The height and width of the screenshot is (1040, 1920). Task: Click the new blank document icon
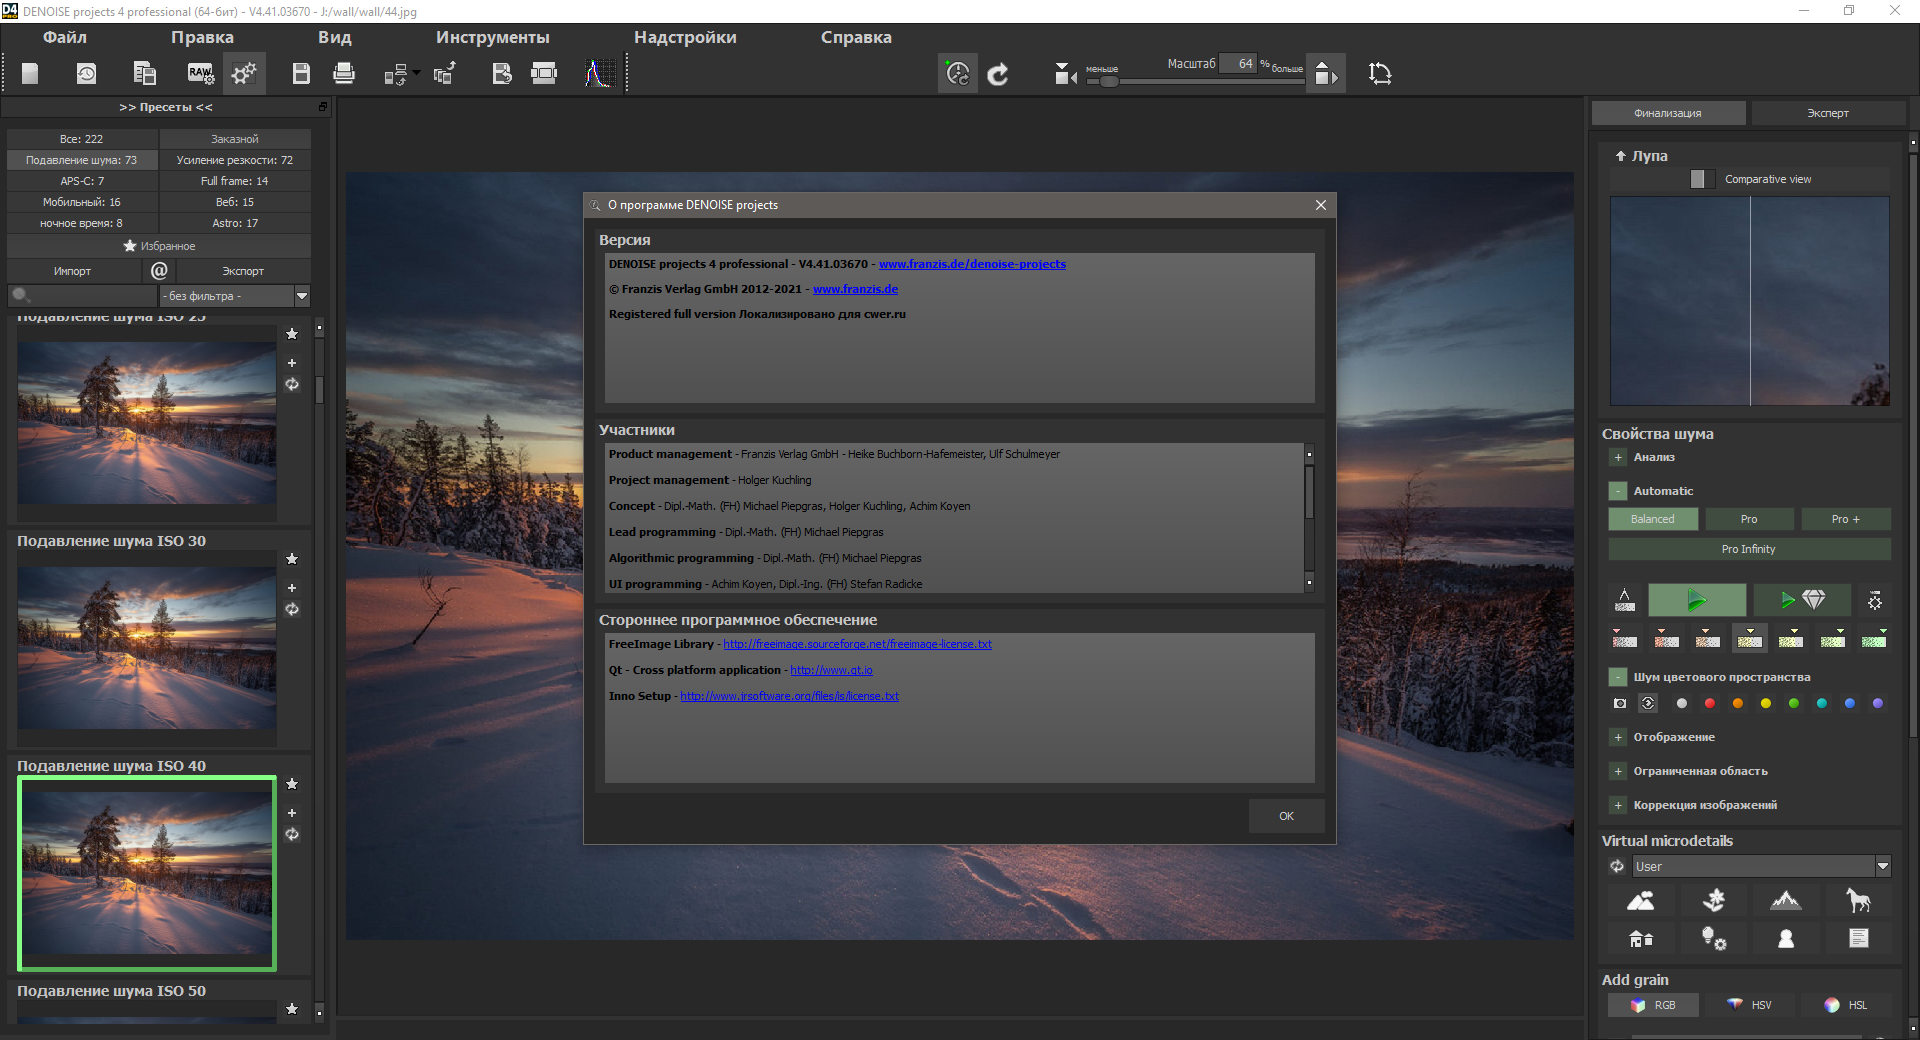(x=30, y=73)
